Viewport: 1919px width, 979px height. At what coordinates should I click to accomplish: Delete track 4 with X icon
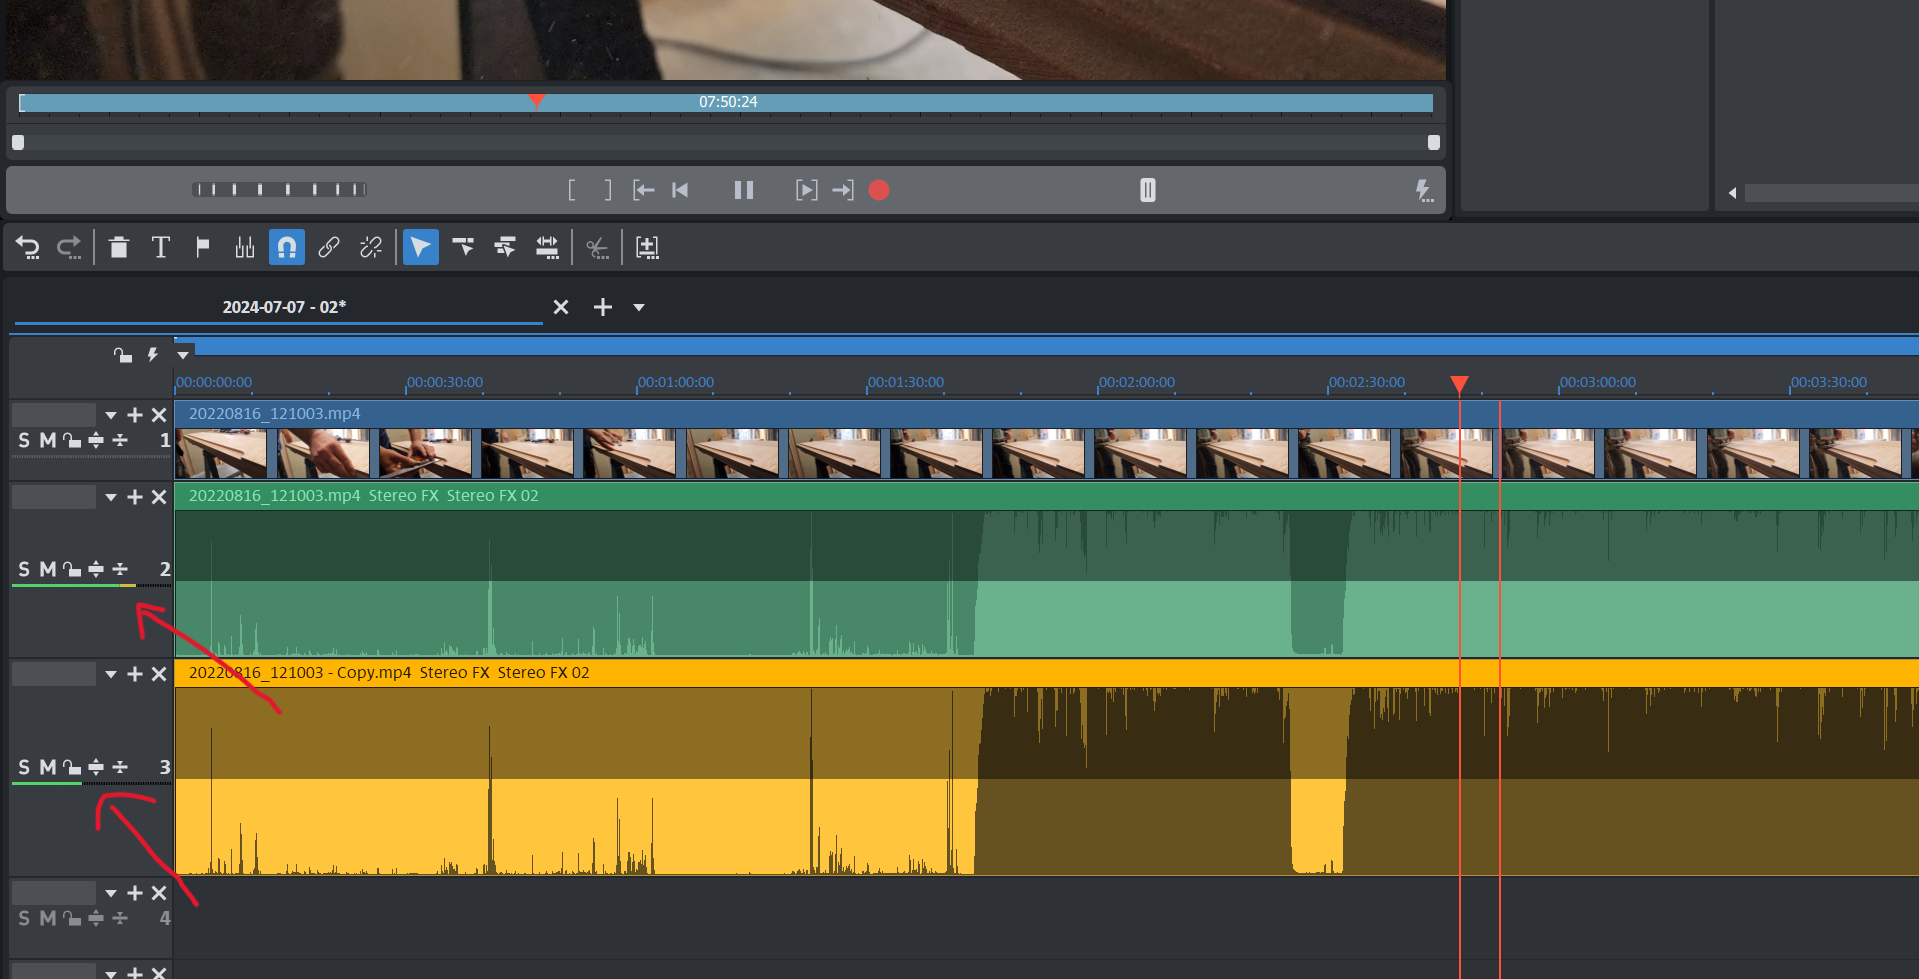(x=159, y=893)
